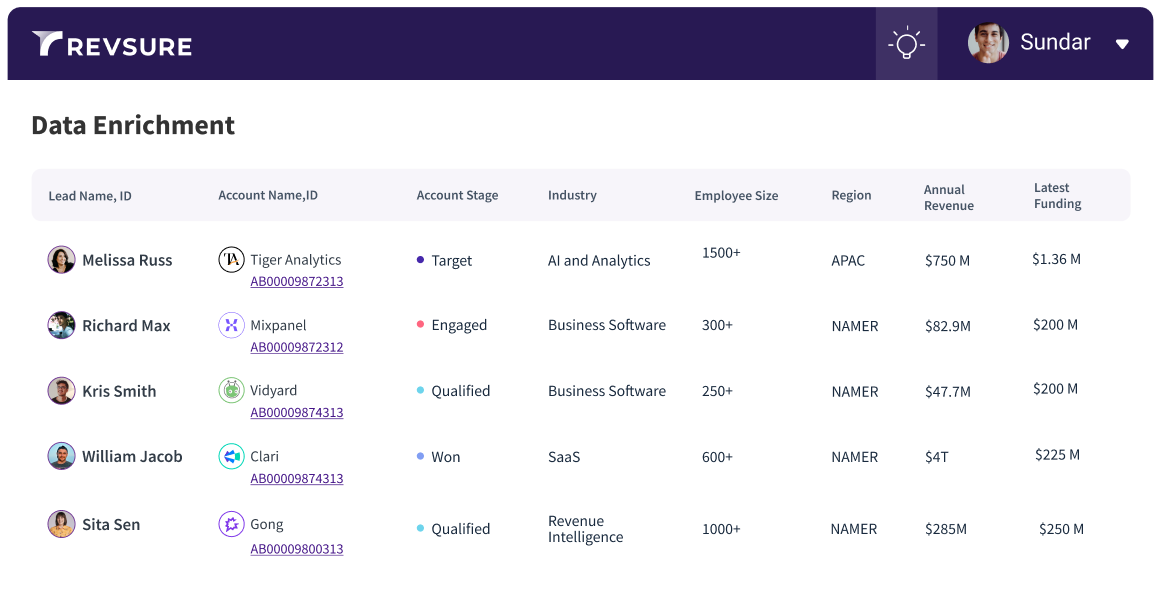Viewport: 1159px width, 591px height.
Task: Click the $47.7M annual revenue value
Action: click(948, 392)
